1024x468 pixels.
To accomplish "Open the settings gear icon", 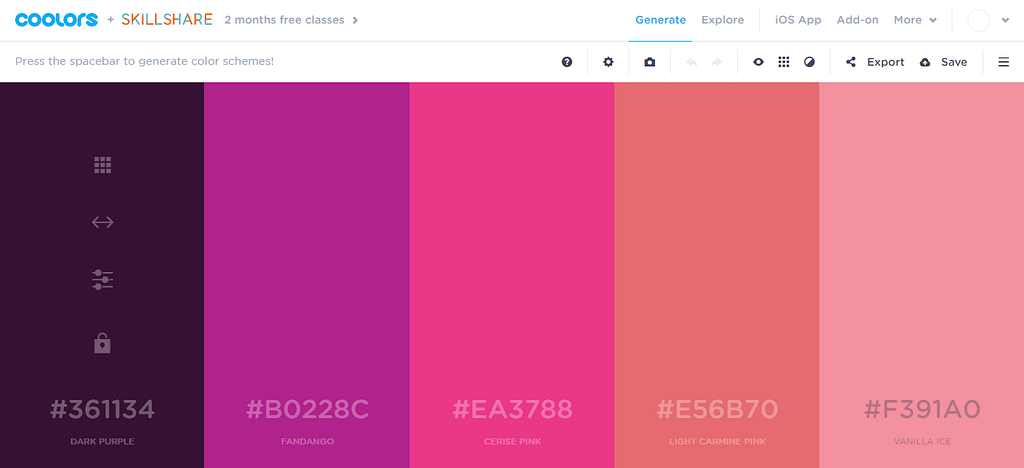I will pos(608,62).
